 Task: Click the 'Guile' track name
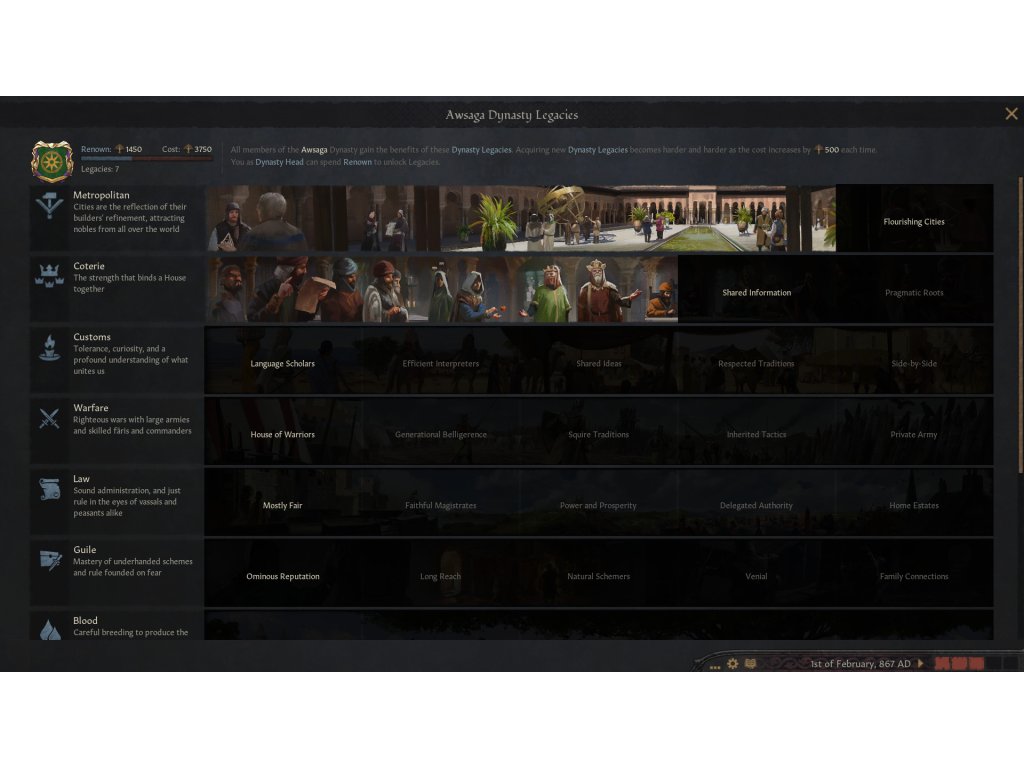(85, 550)
